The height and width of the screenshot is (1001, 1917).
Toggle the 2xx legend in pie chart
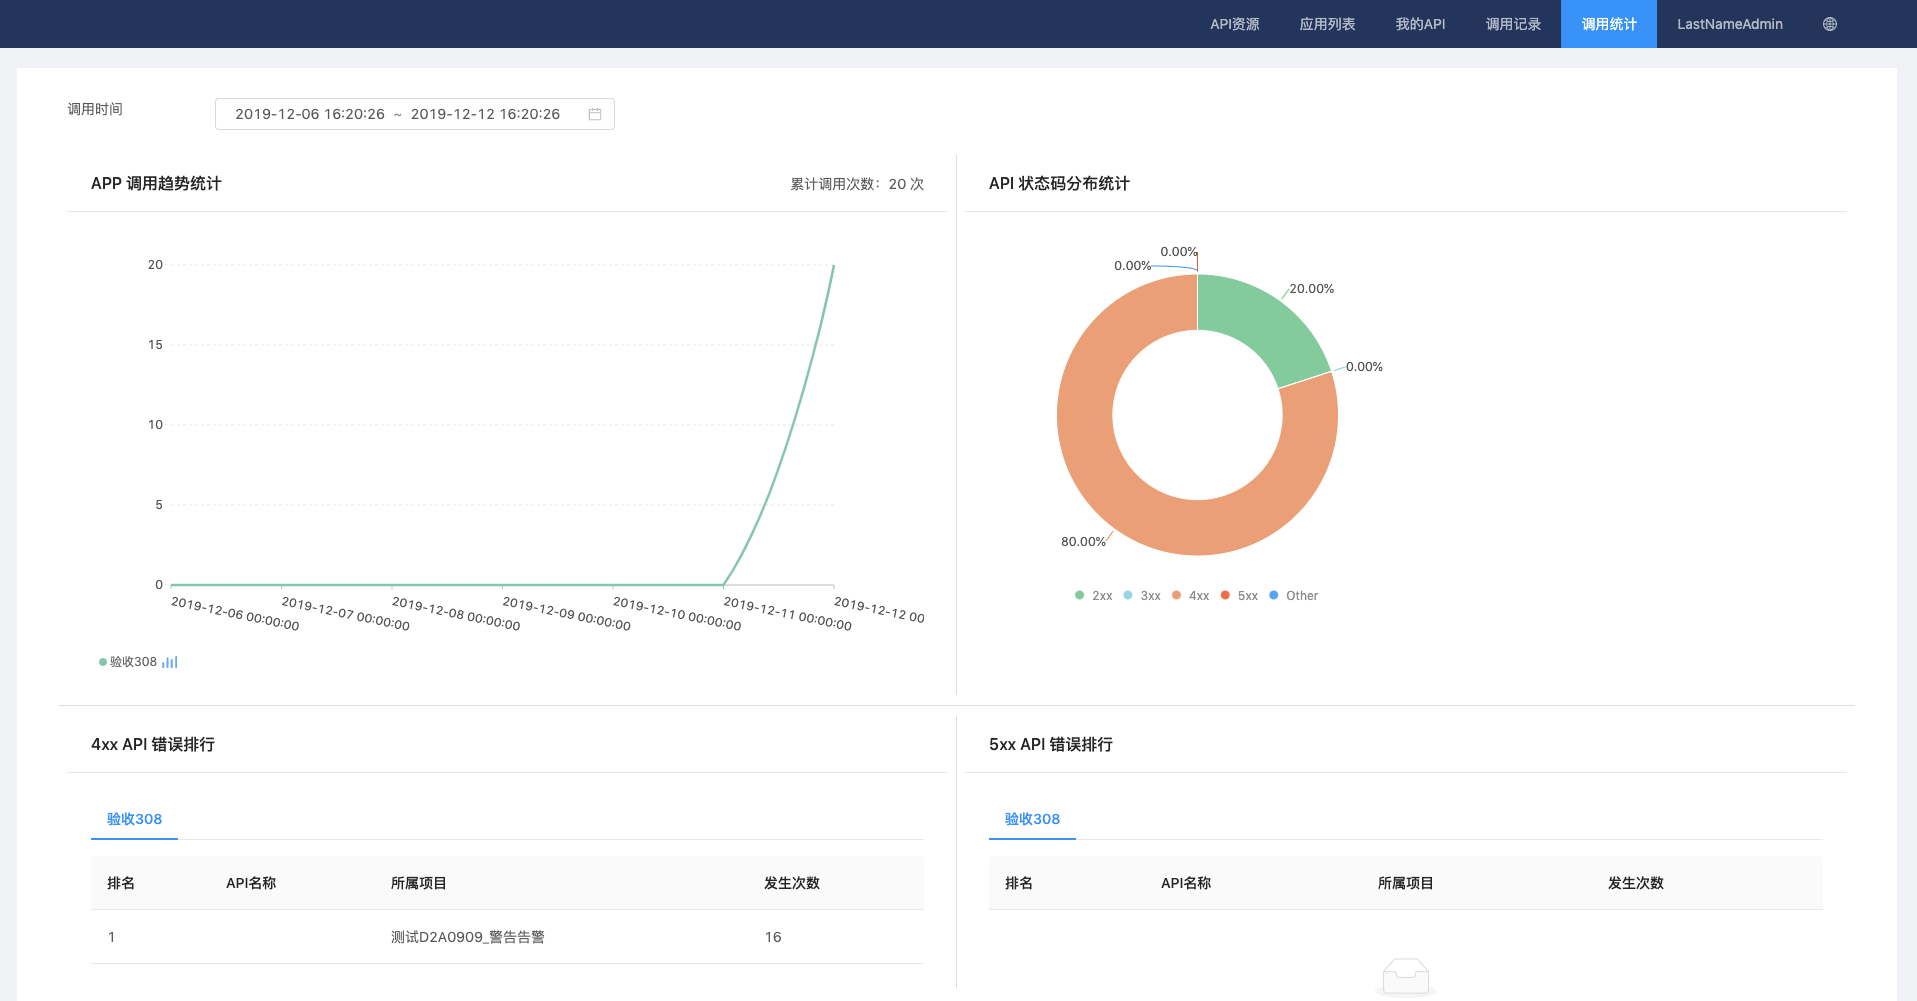pos(1093,596)
